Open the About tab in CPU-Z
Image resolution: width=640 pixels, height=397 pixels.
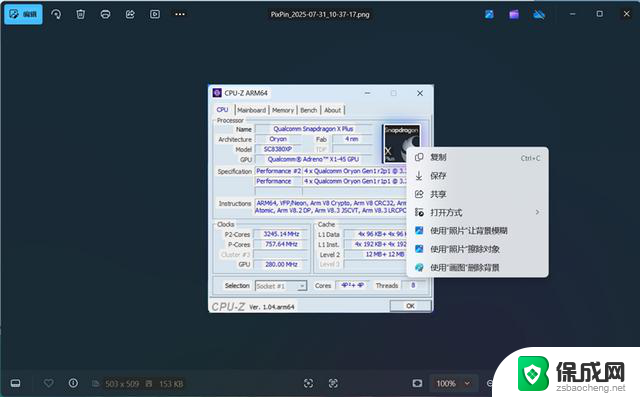(333, 110)
